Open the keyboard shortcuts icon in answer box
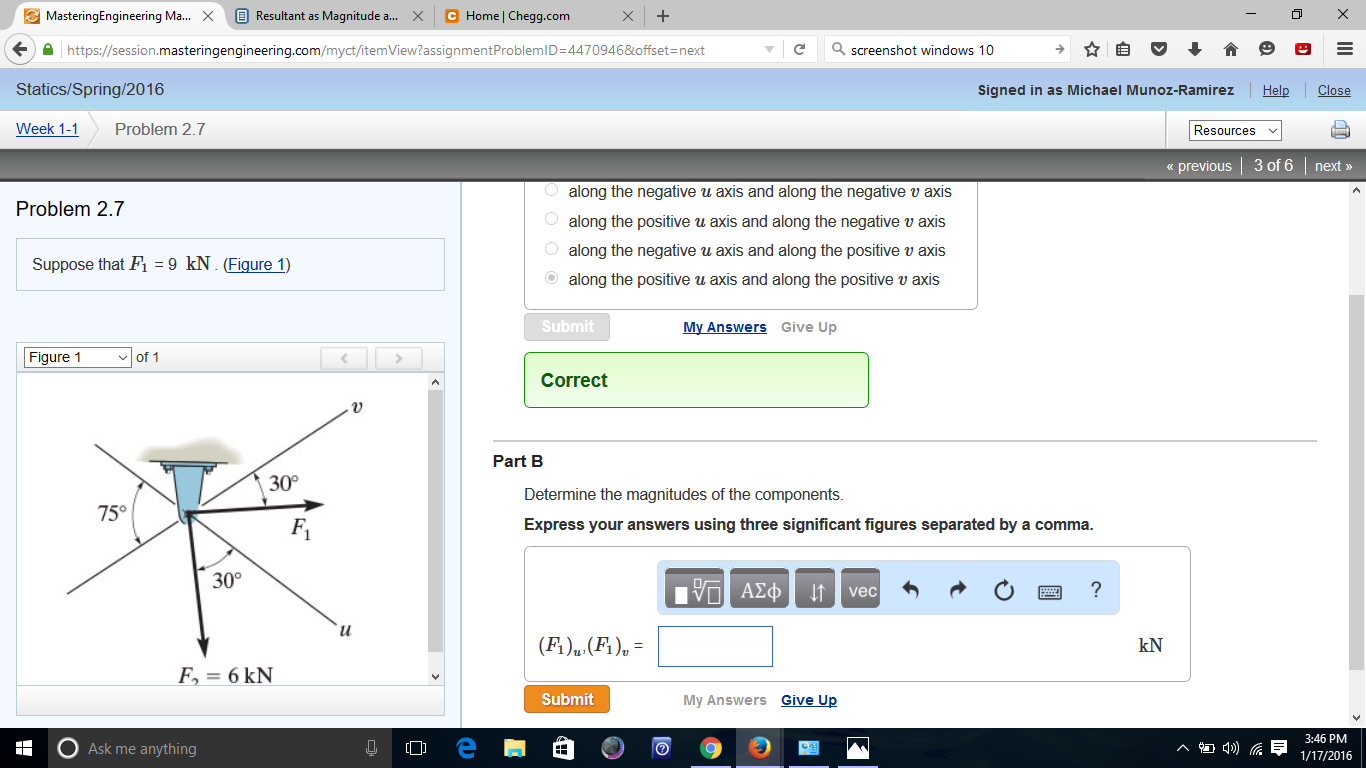Viewport: 1366px width, 768px height. click(1049, 590)
